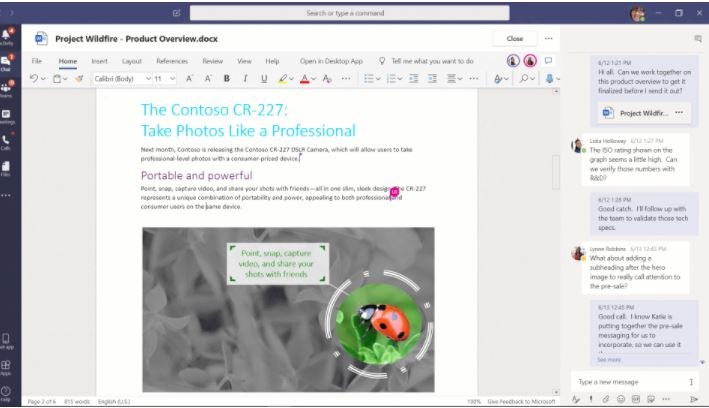Toggle the document comments pane icon
The image size is (709, 408).
[548, 61]
